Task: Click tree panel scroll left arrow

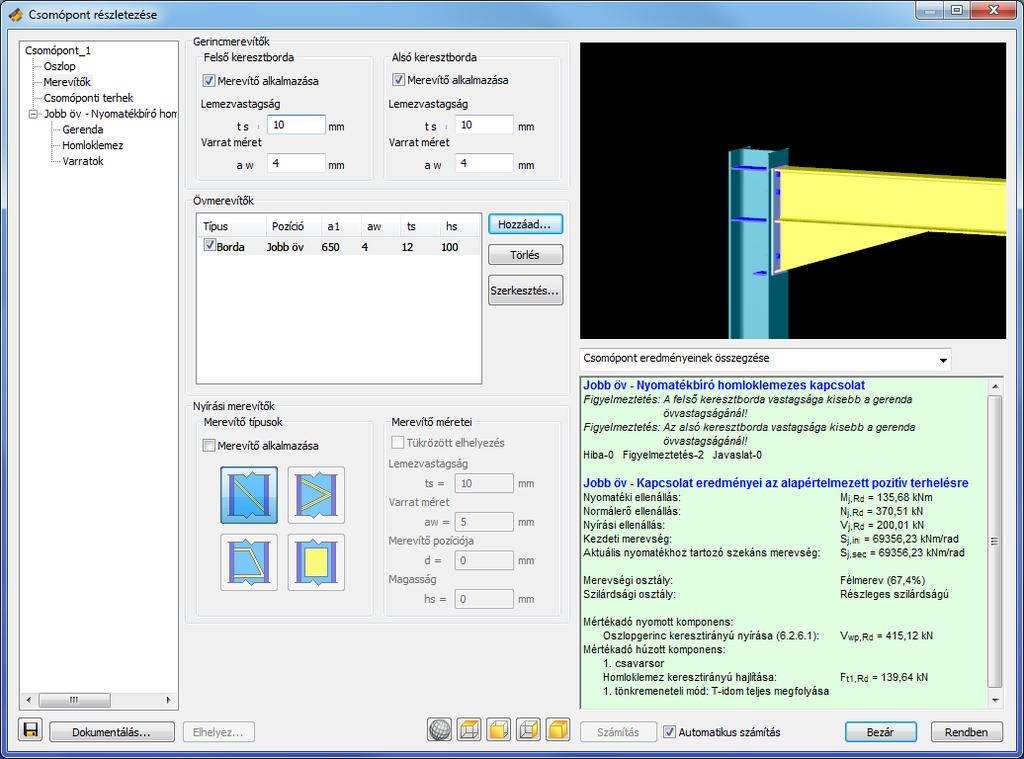Action: (x=28, y=700)
